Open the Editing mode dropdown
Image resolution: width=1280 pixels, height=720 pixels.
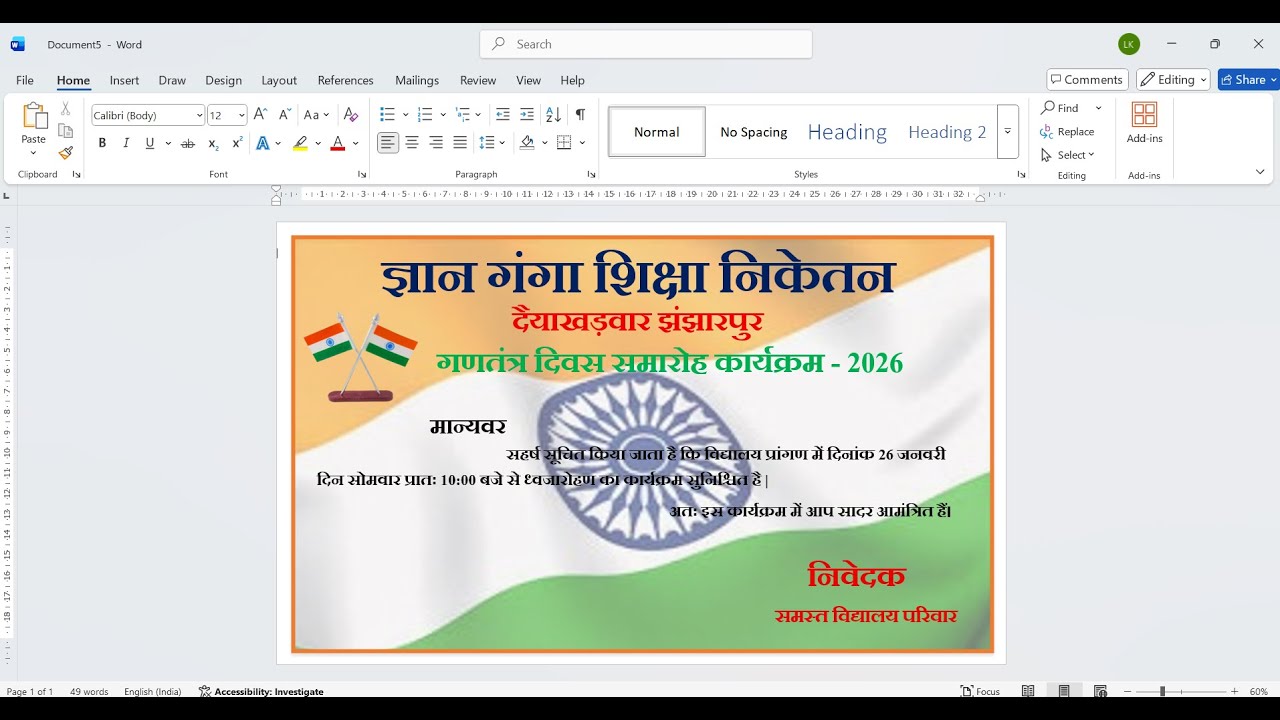[1174, 80]
